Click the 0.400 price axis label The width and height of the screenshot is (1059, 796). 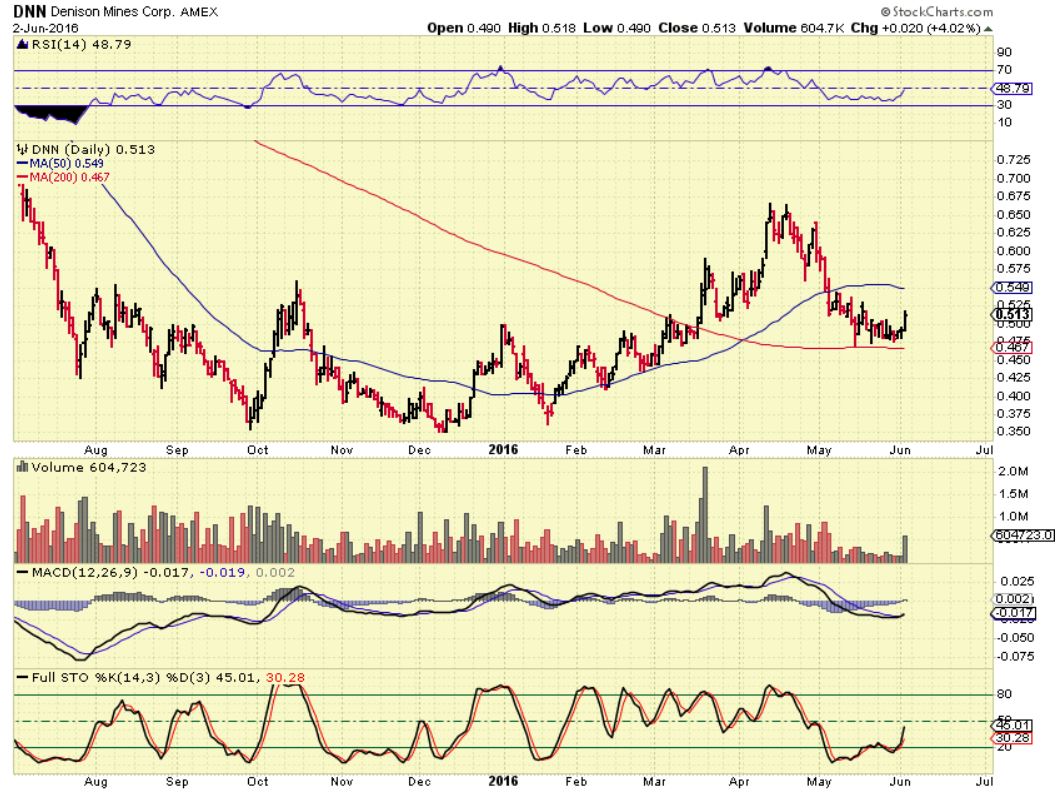tap(1013, 396)
